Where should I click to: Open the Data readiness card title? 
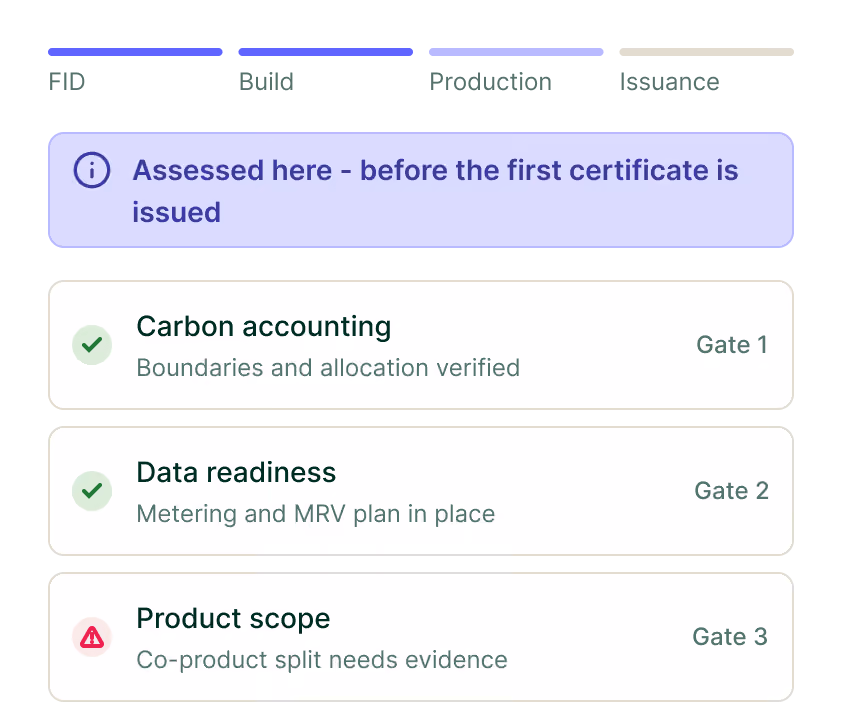click(236, 473)
